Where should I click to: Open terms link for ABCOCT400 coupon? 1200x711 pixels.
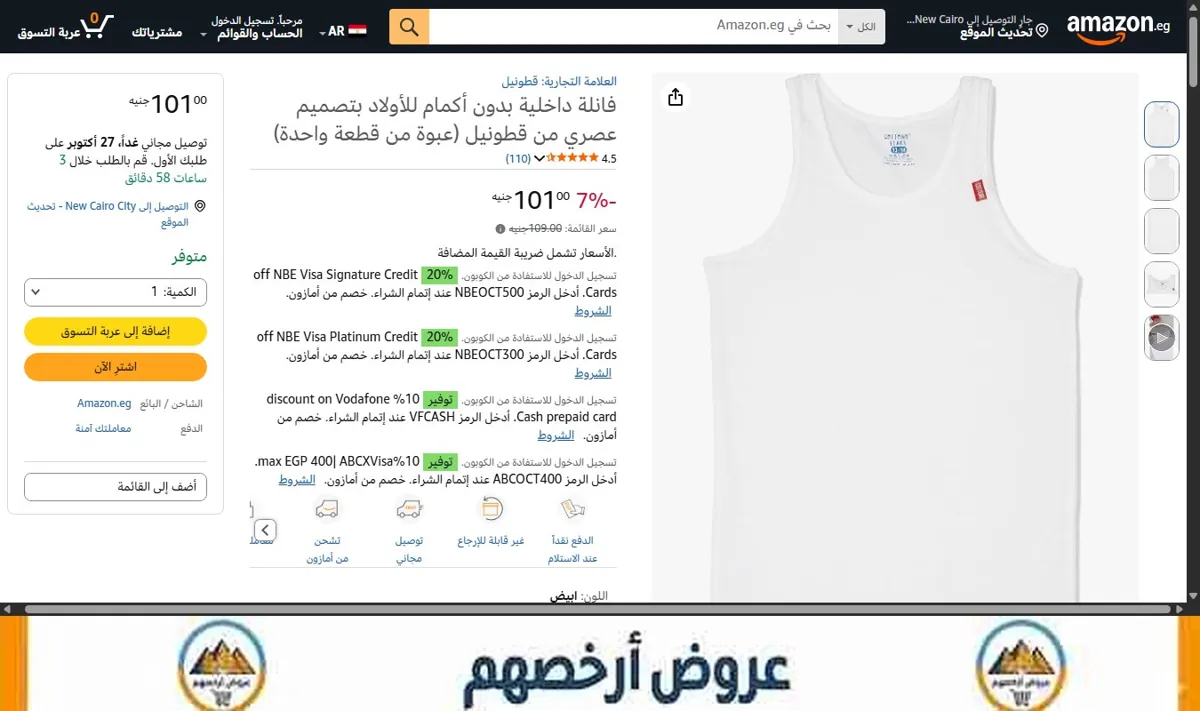tap(297, 480)
